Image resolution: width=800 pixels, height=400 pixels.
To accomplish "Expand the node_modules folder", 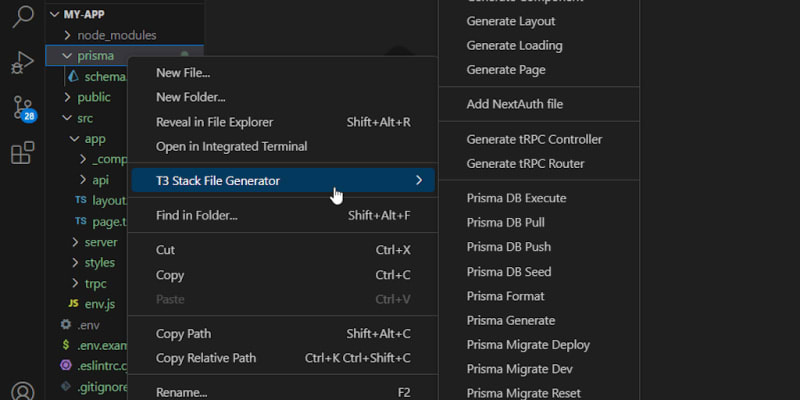I will [x=117, y=35].
